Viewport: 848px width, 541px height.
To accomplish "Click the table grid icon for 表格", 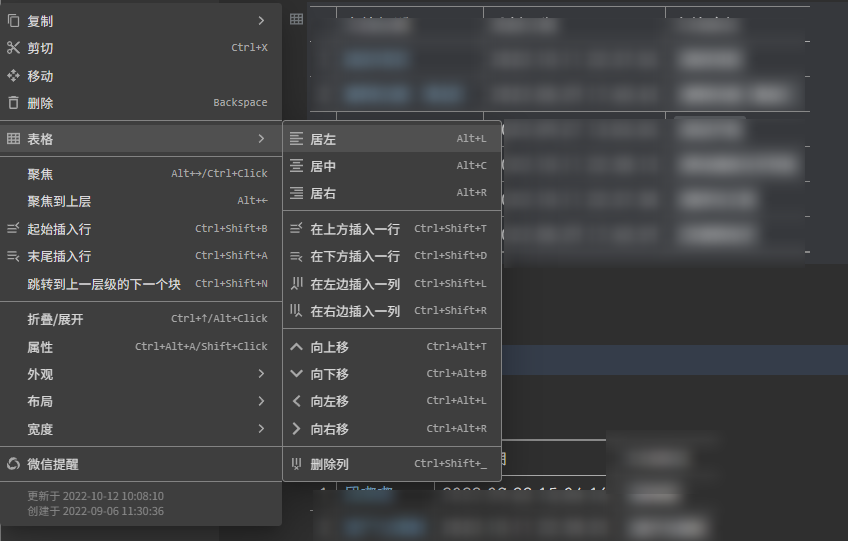I will pyautogui.click(x=14, y=138).
